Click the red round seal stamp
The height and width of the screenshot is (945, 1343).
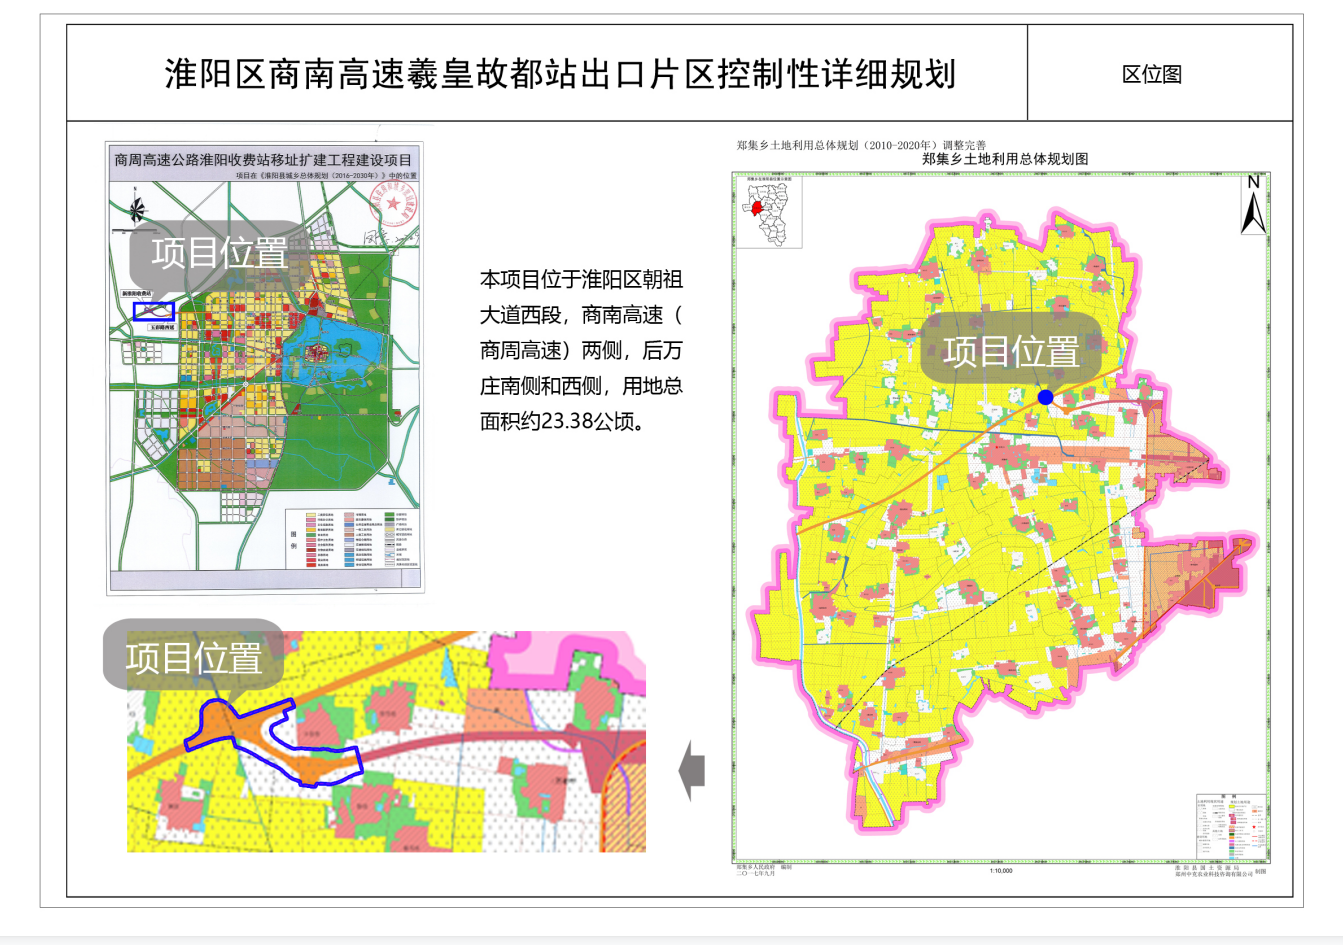coord(393,205)
